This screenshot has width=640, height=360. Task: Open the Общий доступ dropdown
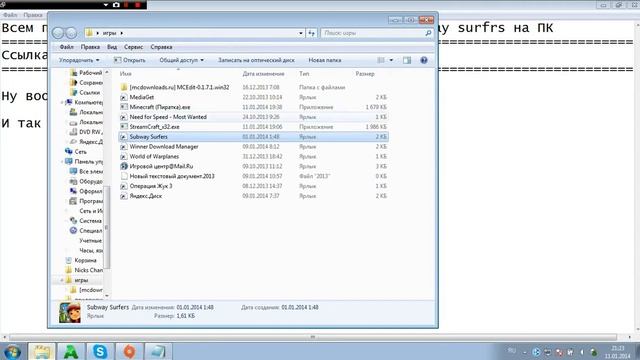pyautogui.click(x=181, y=60)
